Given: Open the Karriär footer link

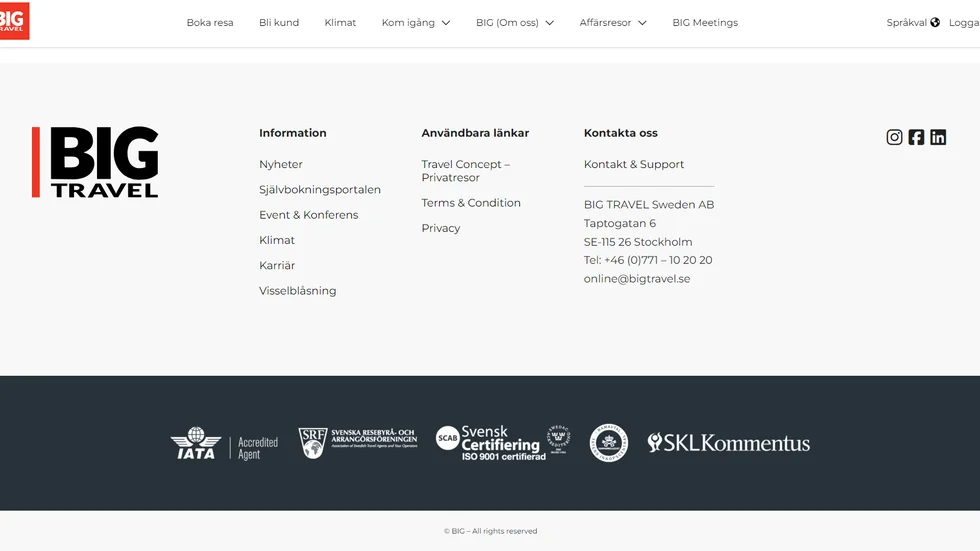Looking at the screenshot, I should 277,266.
